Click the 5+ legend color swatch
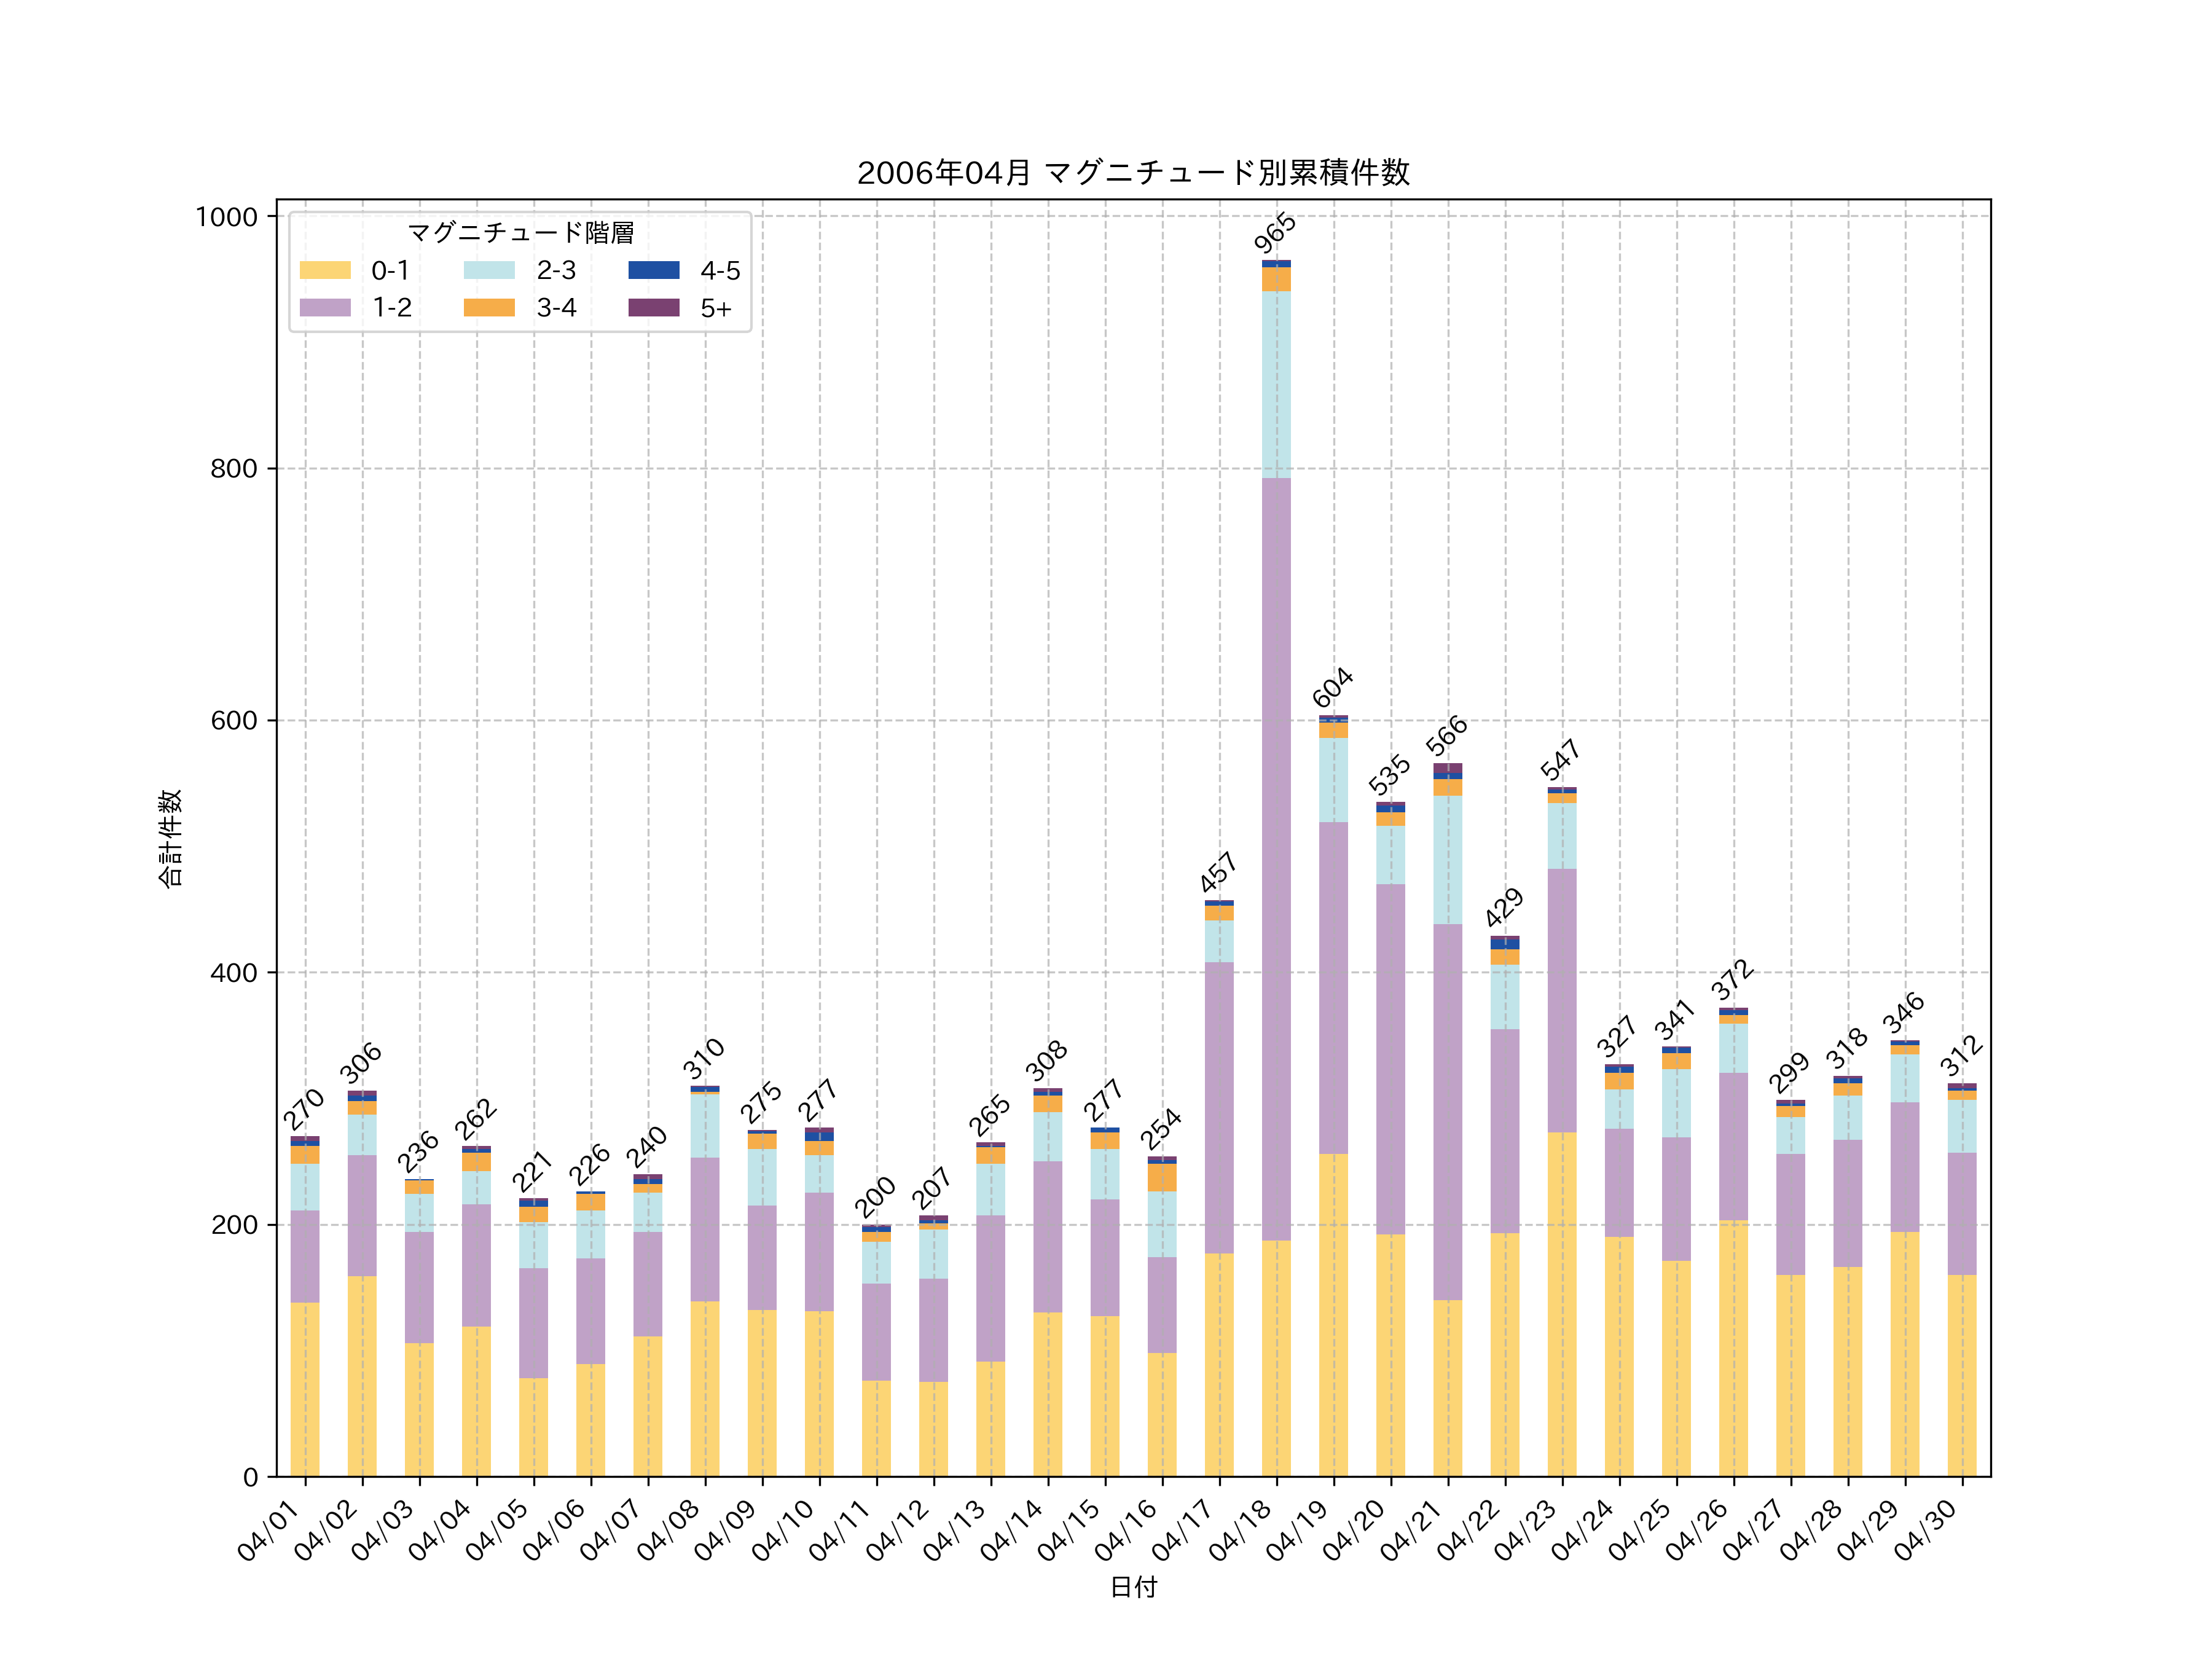This screenshot has width=2212, height=1659. [x=653, y=307]
